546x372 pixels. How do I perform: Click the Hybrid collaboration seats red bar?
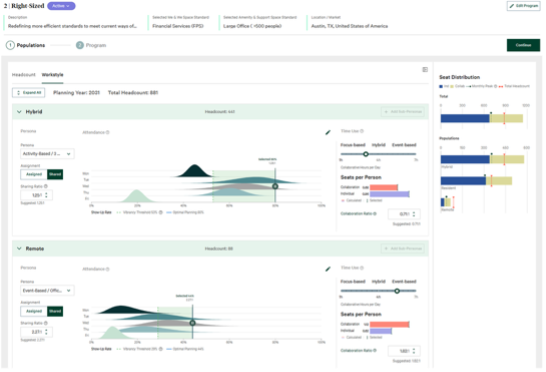click(384, 187)
